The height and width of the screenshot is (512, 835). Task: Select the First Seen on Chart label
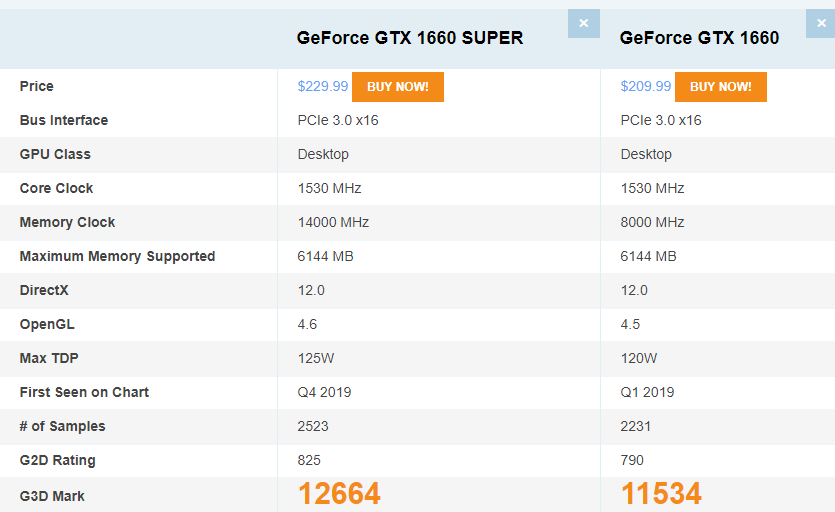[84, 393]
